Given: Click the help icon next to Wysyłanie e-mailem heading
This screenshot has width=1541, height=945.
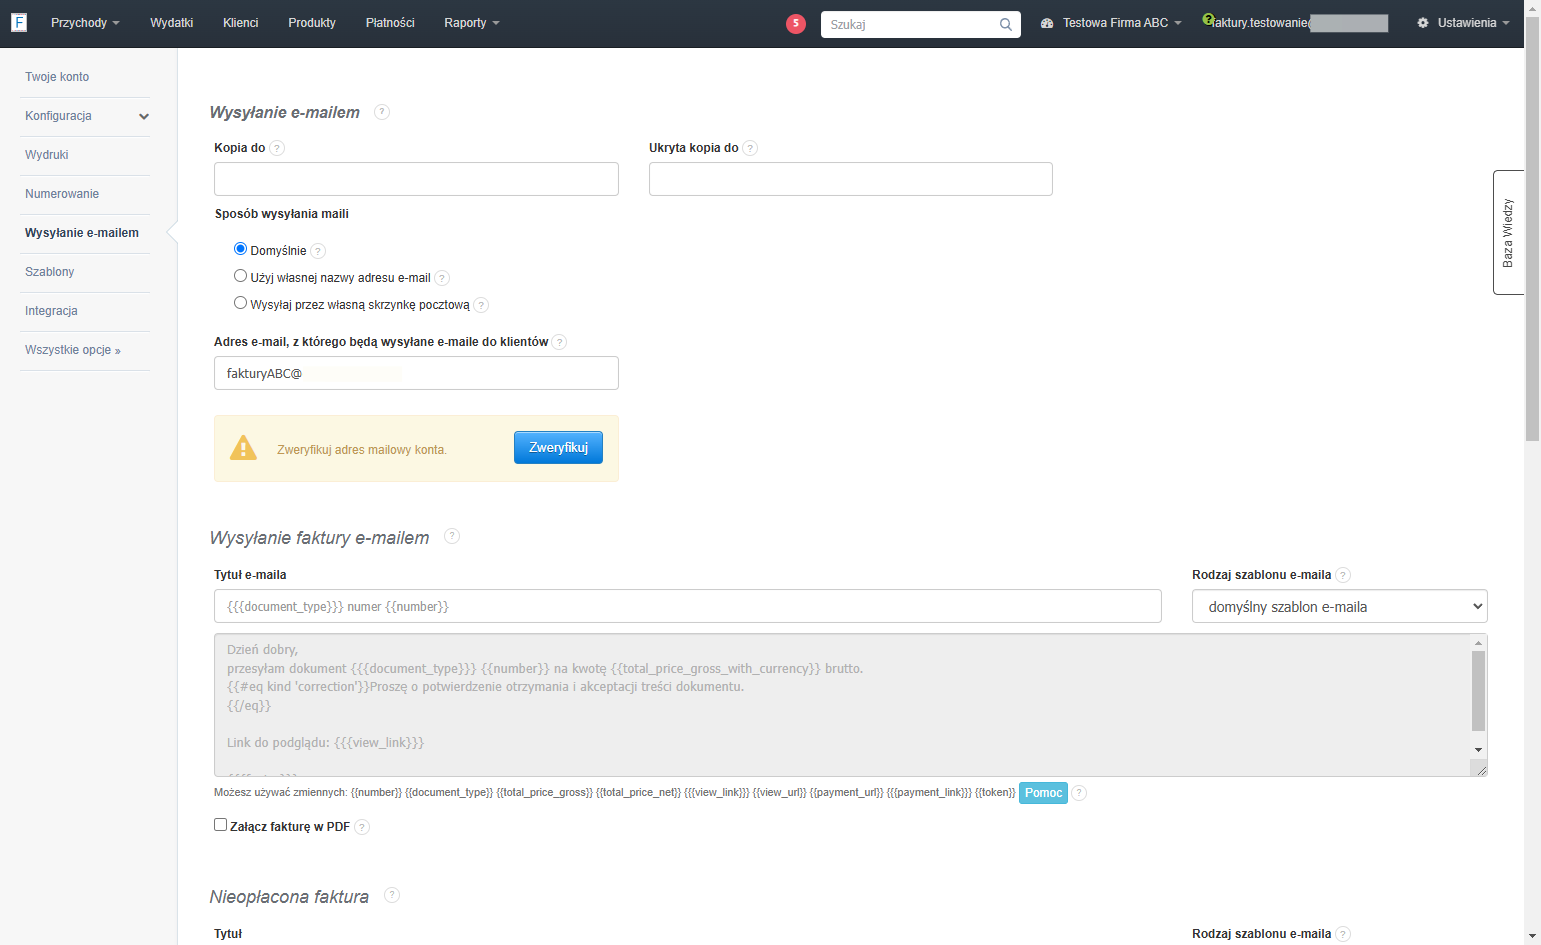Looking at the screenshot, I should [382, 112].
